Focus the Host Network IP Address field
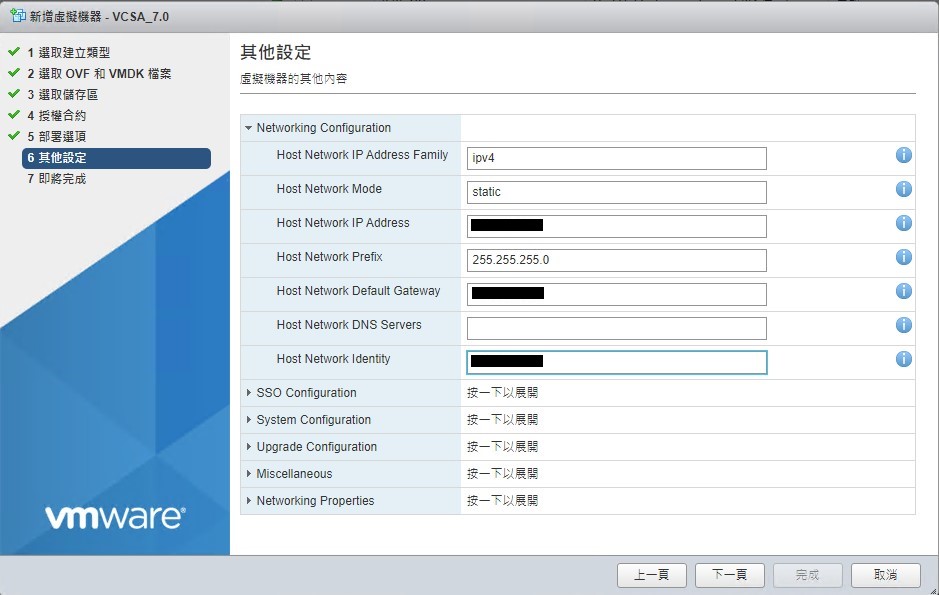939x595 pixels. tap(616, 226)
